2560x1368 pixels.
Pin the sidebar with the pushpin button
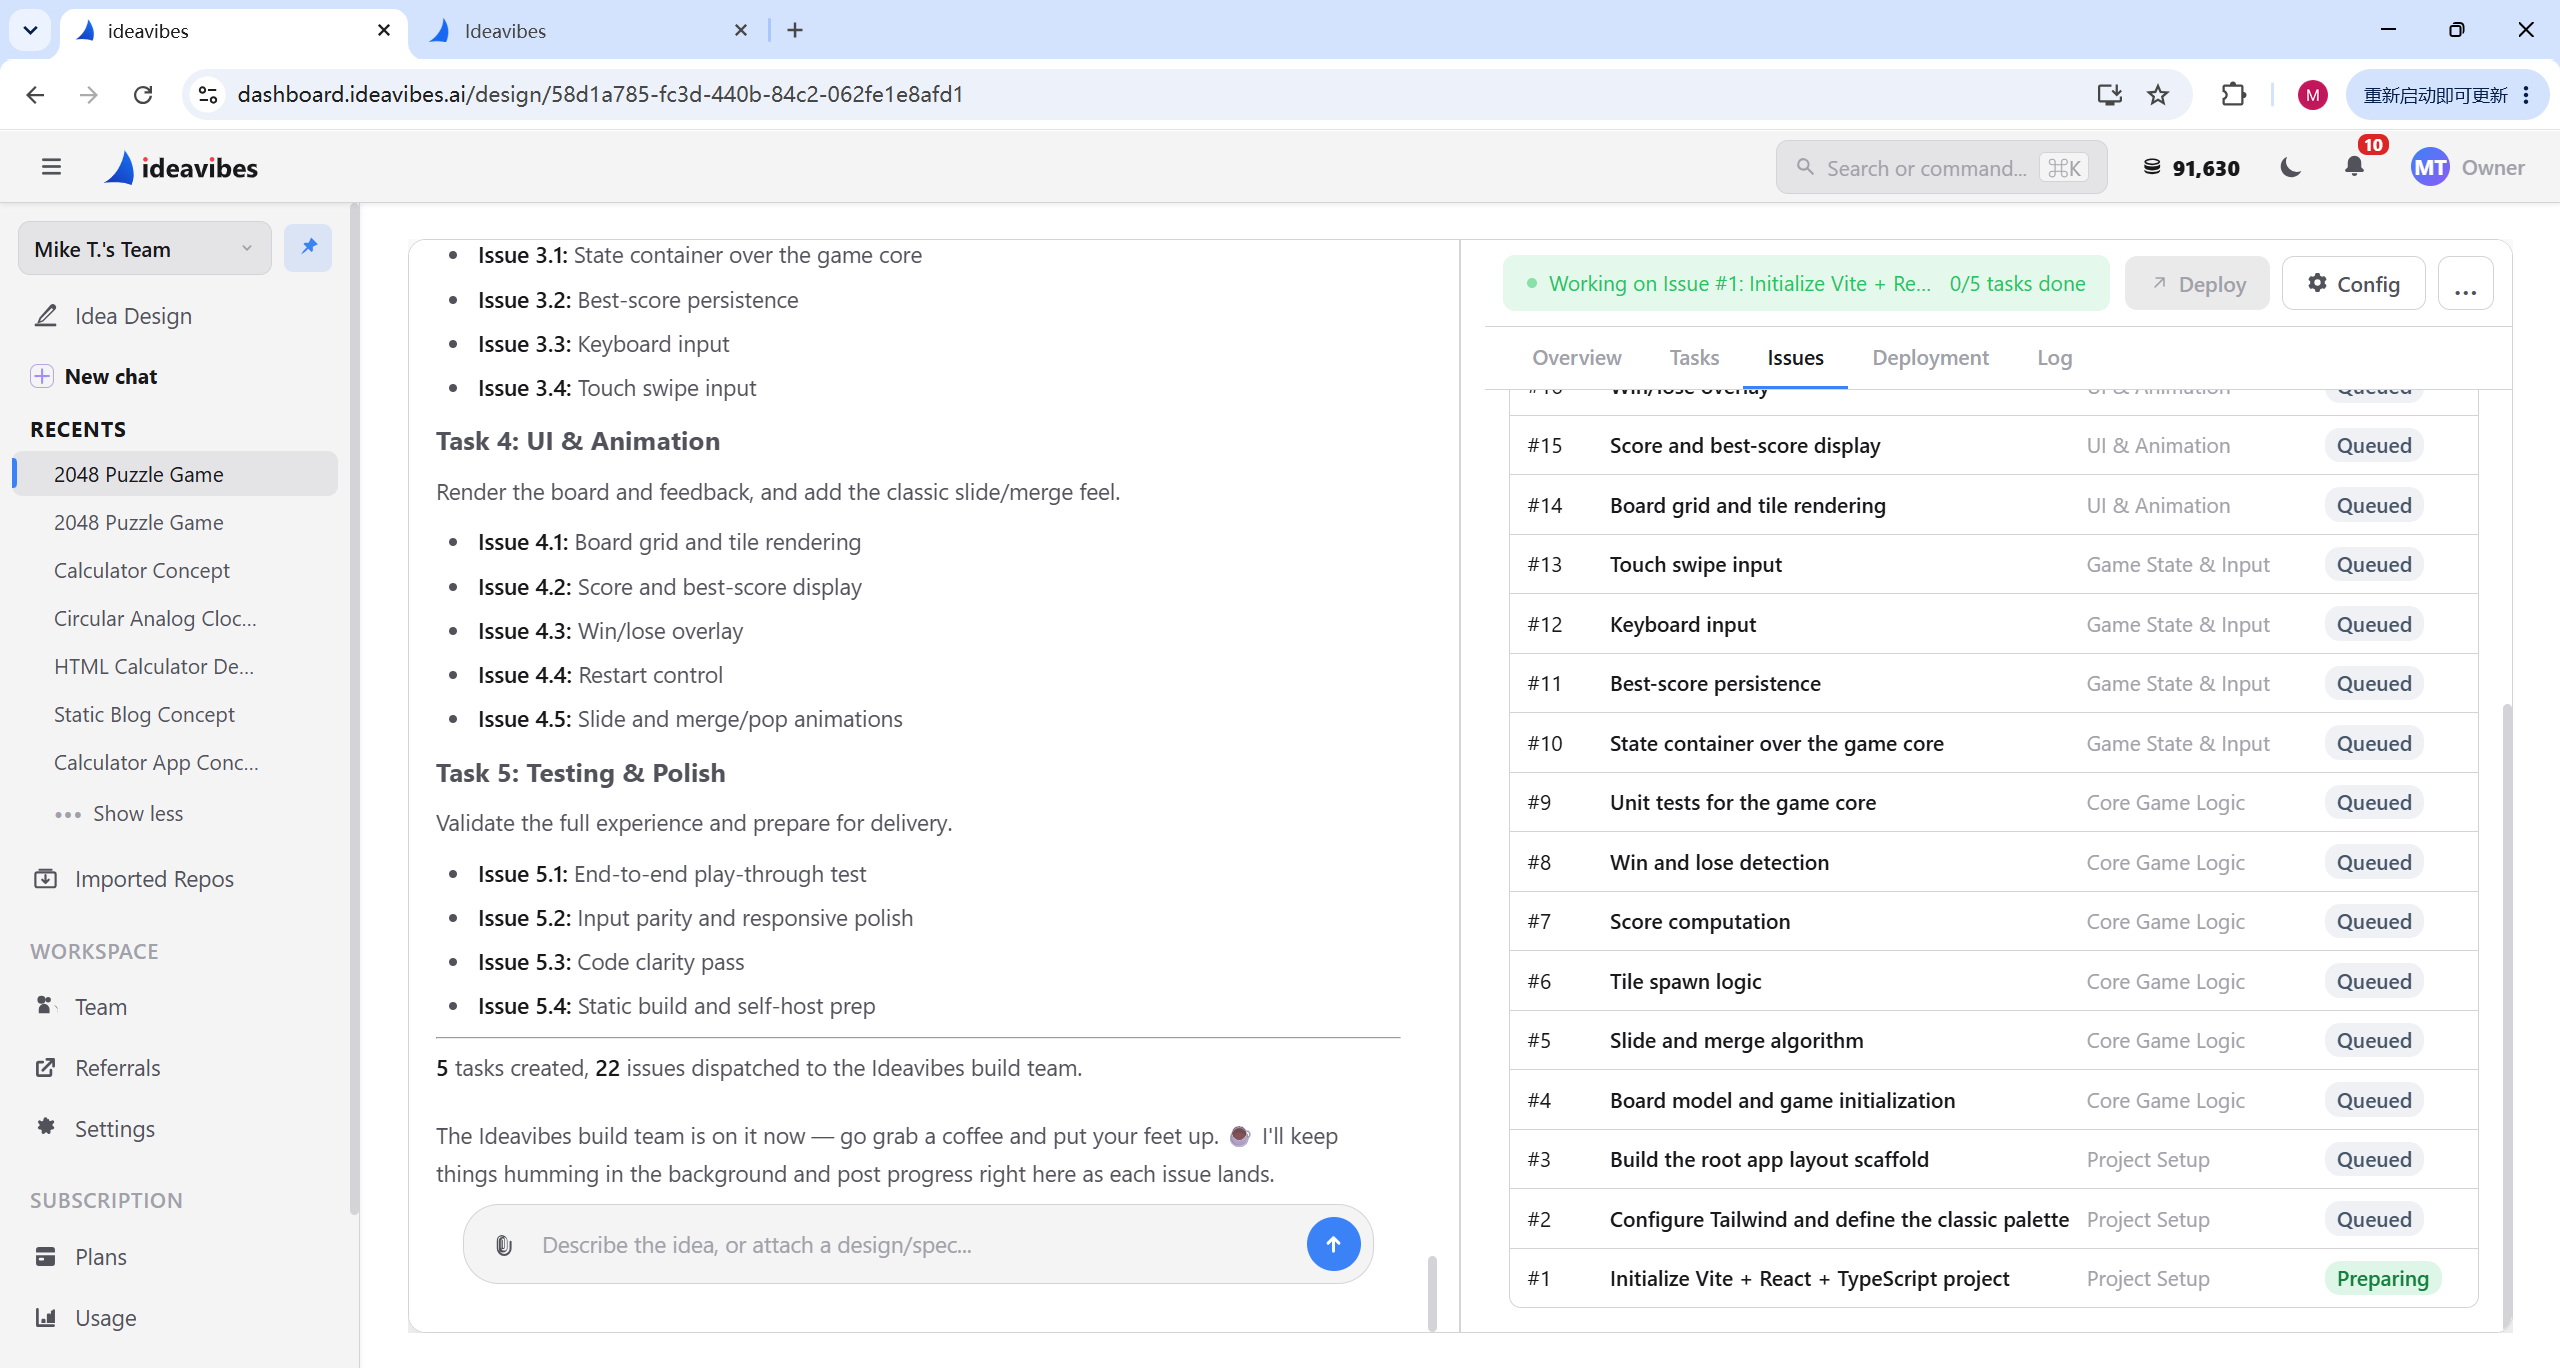pyautogui.click(x=308, y=247)
